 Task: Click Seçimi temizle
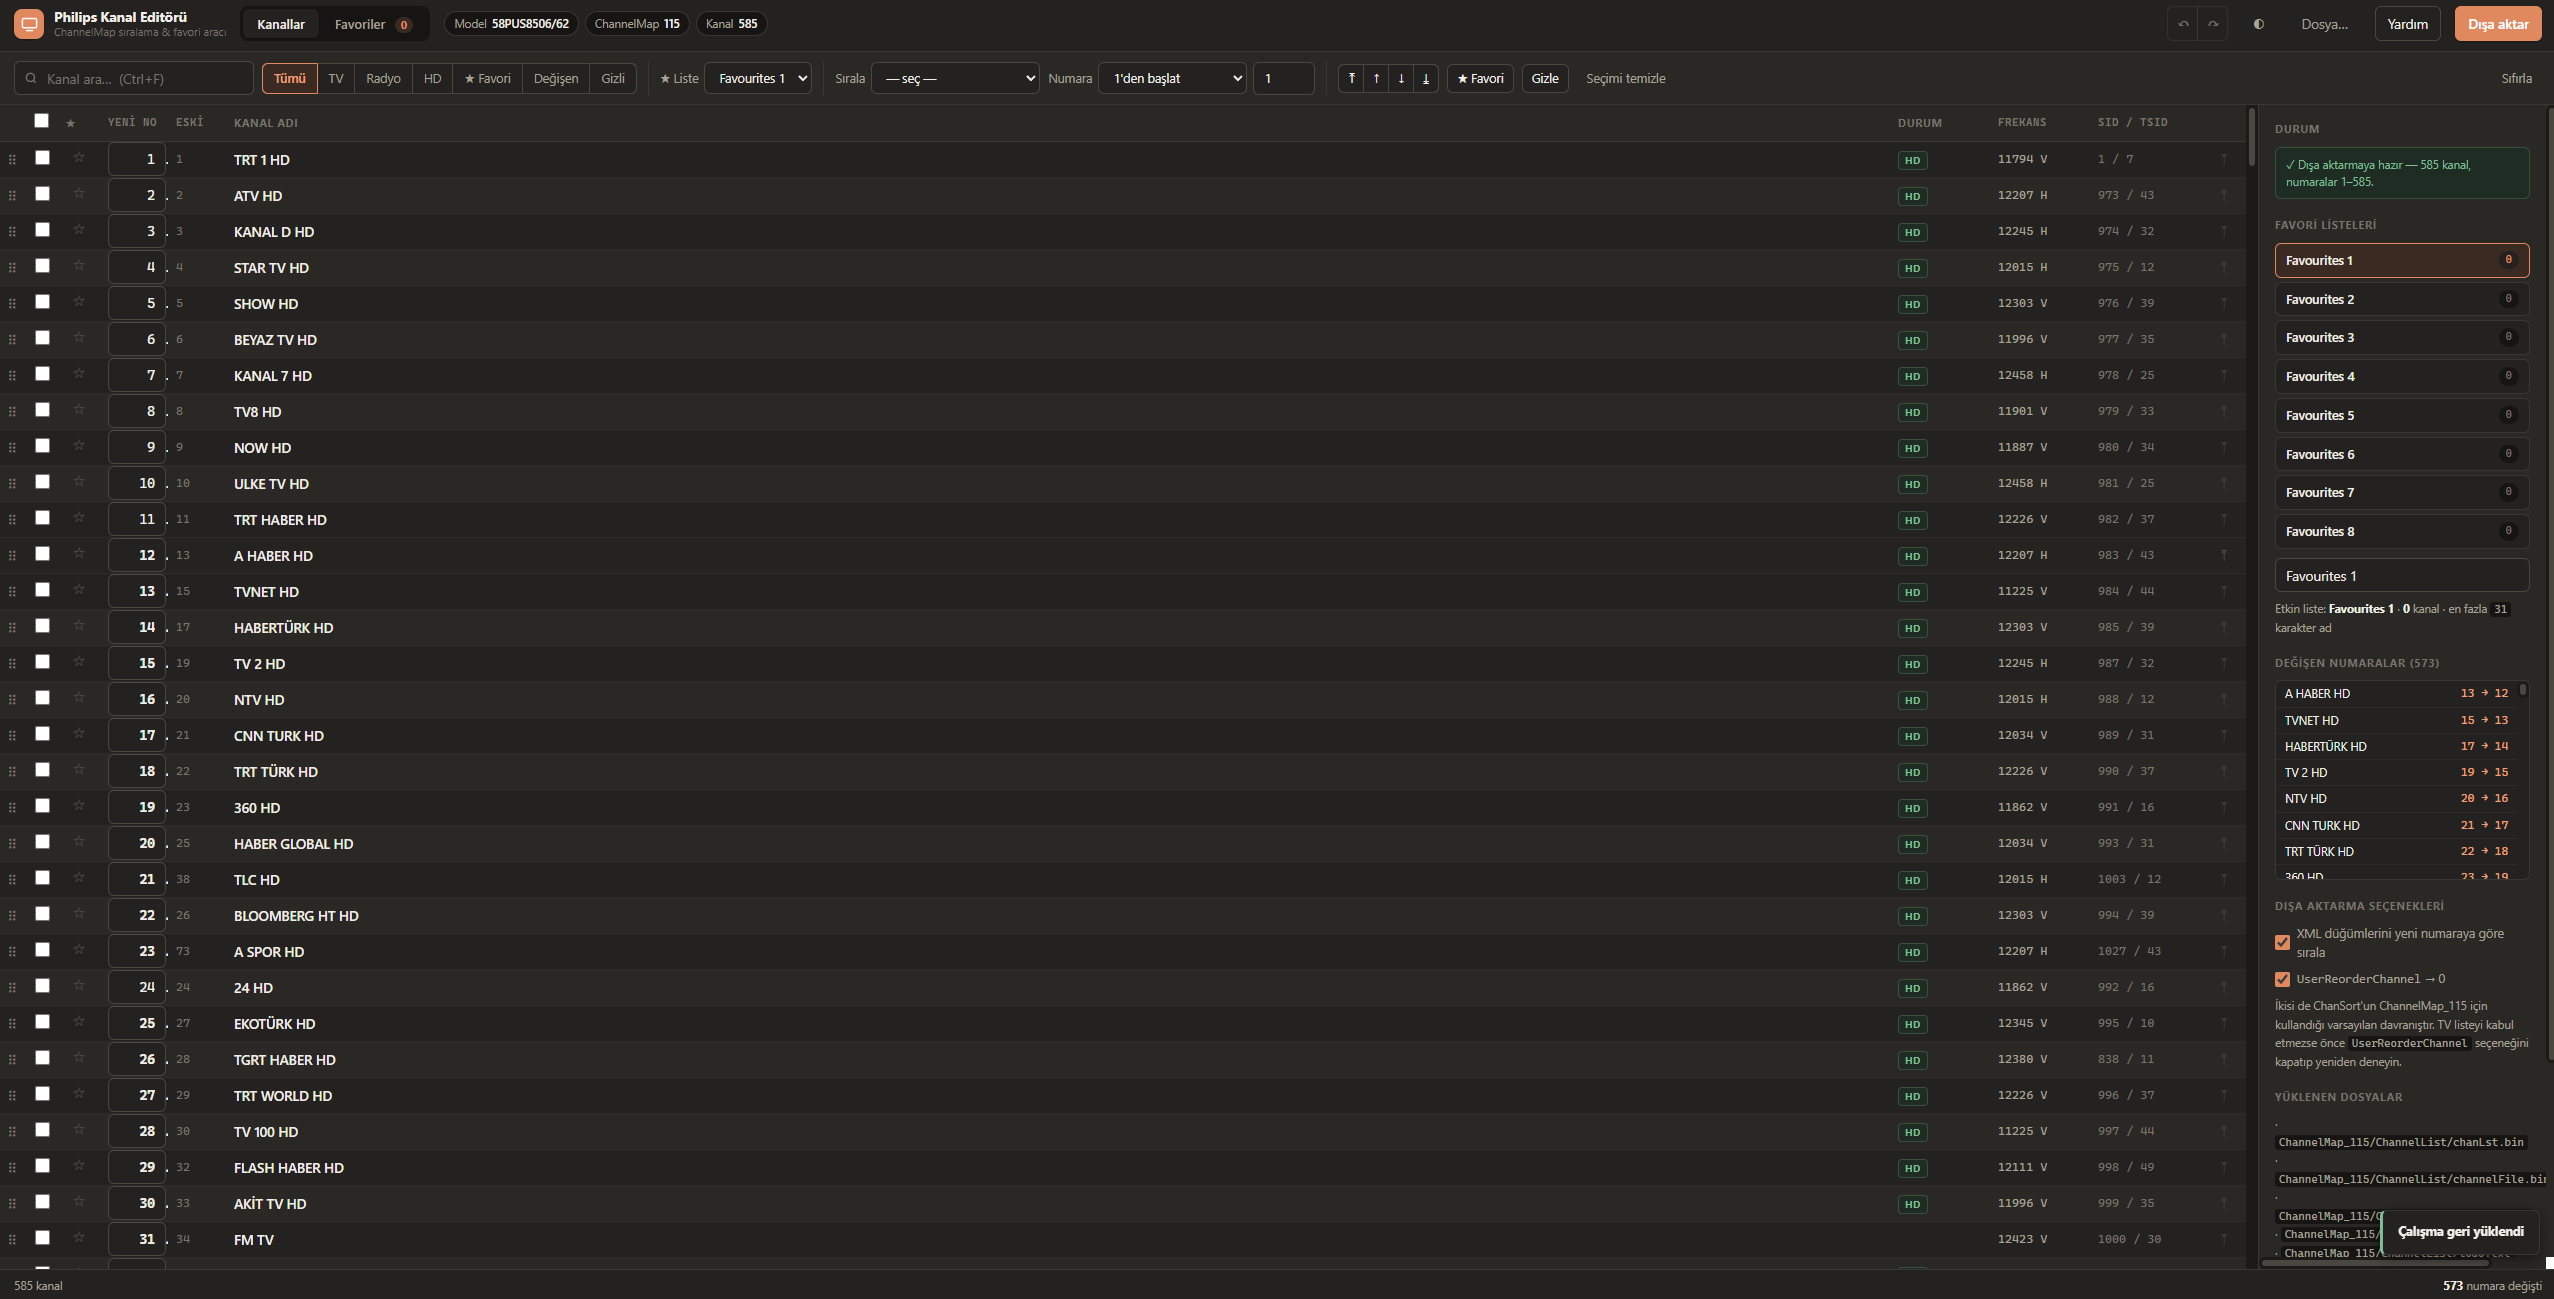[x=1626, y=78]
